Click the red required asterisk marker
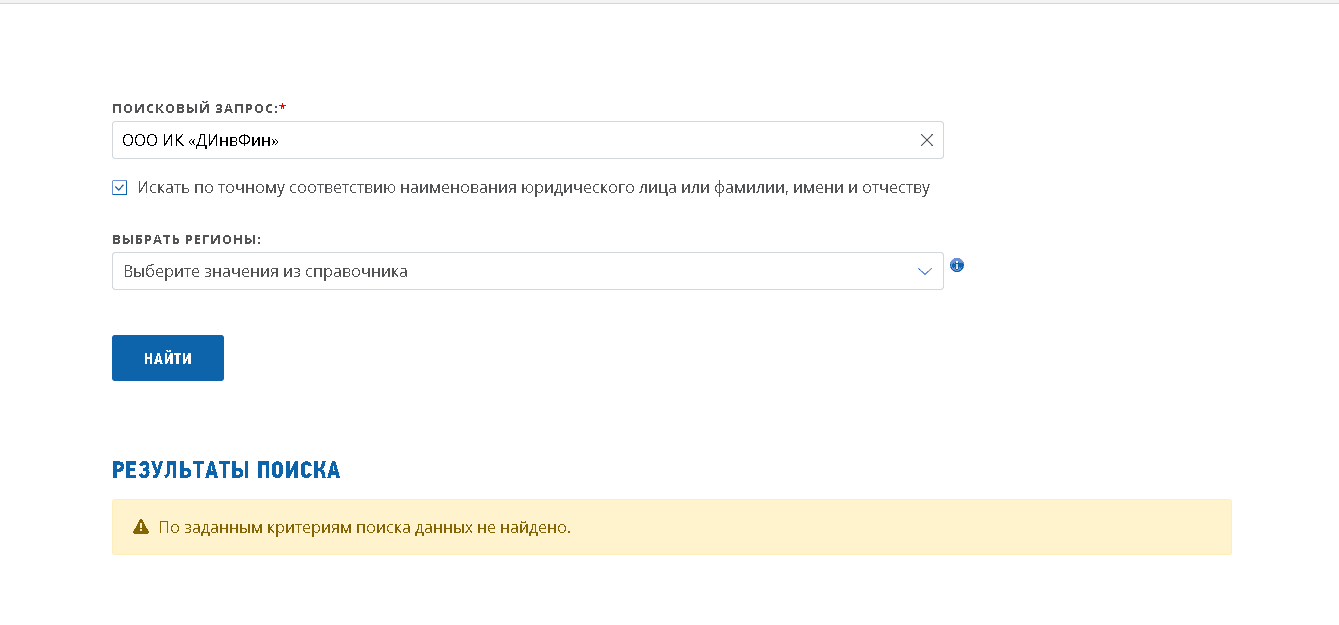Image resolution: width=1339 pixels, height=625 pixels. pos(283,107)
